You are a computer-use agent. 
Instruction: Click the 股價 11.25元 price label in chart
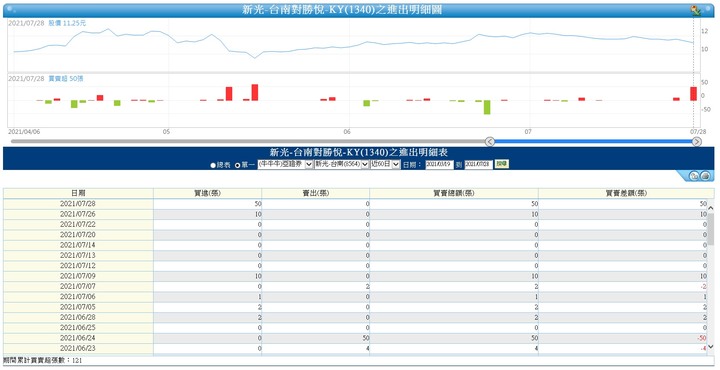(67, 23)
